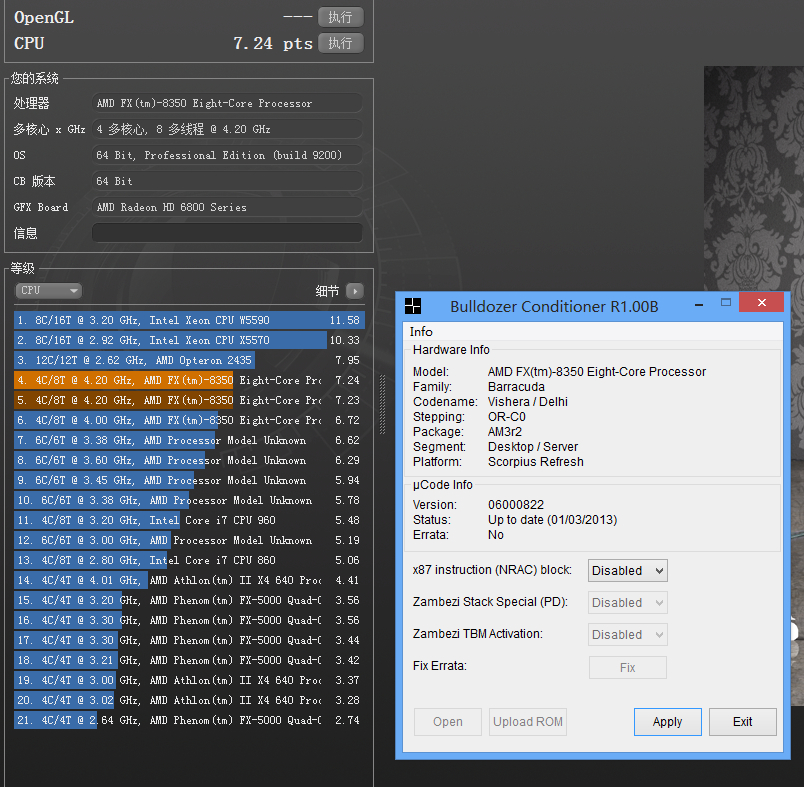Select ranking row 4 FX-8350 scoring 7.24

pos(189,380)
